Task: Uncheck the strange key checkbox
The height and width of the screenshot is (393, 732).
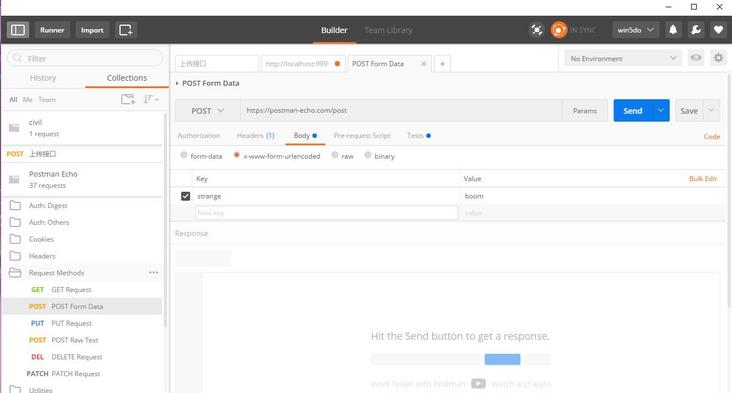Action: tap(185, 196)
